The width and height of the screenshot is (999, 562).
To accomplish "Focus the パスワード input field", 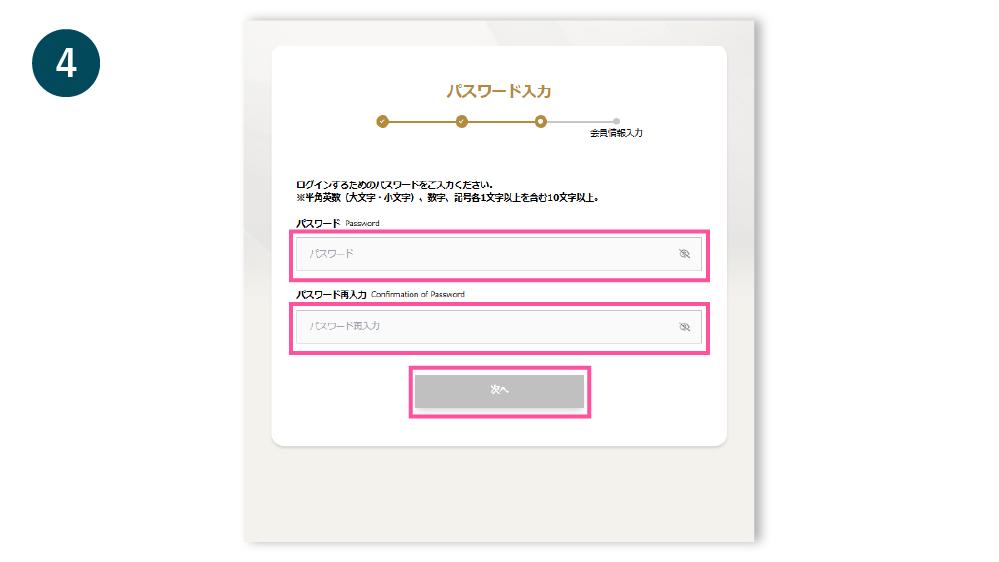I will click(x=499, y=254).
